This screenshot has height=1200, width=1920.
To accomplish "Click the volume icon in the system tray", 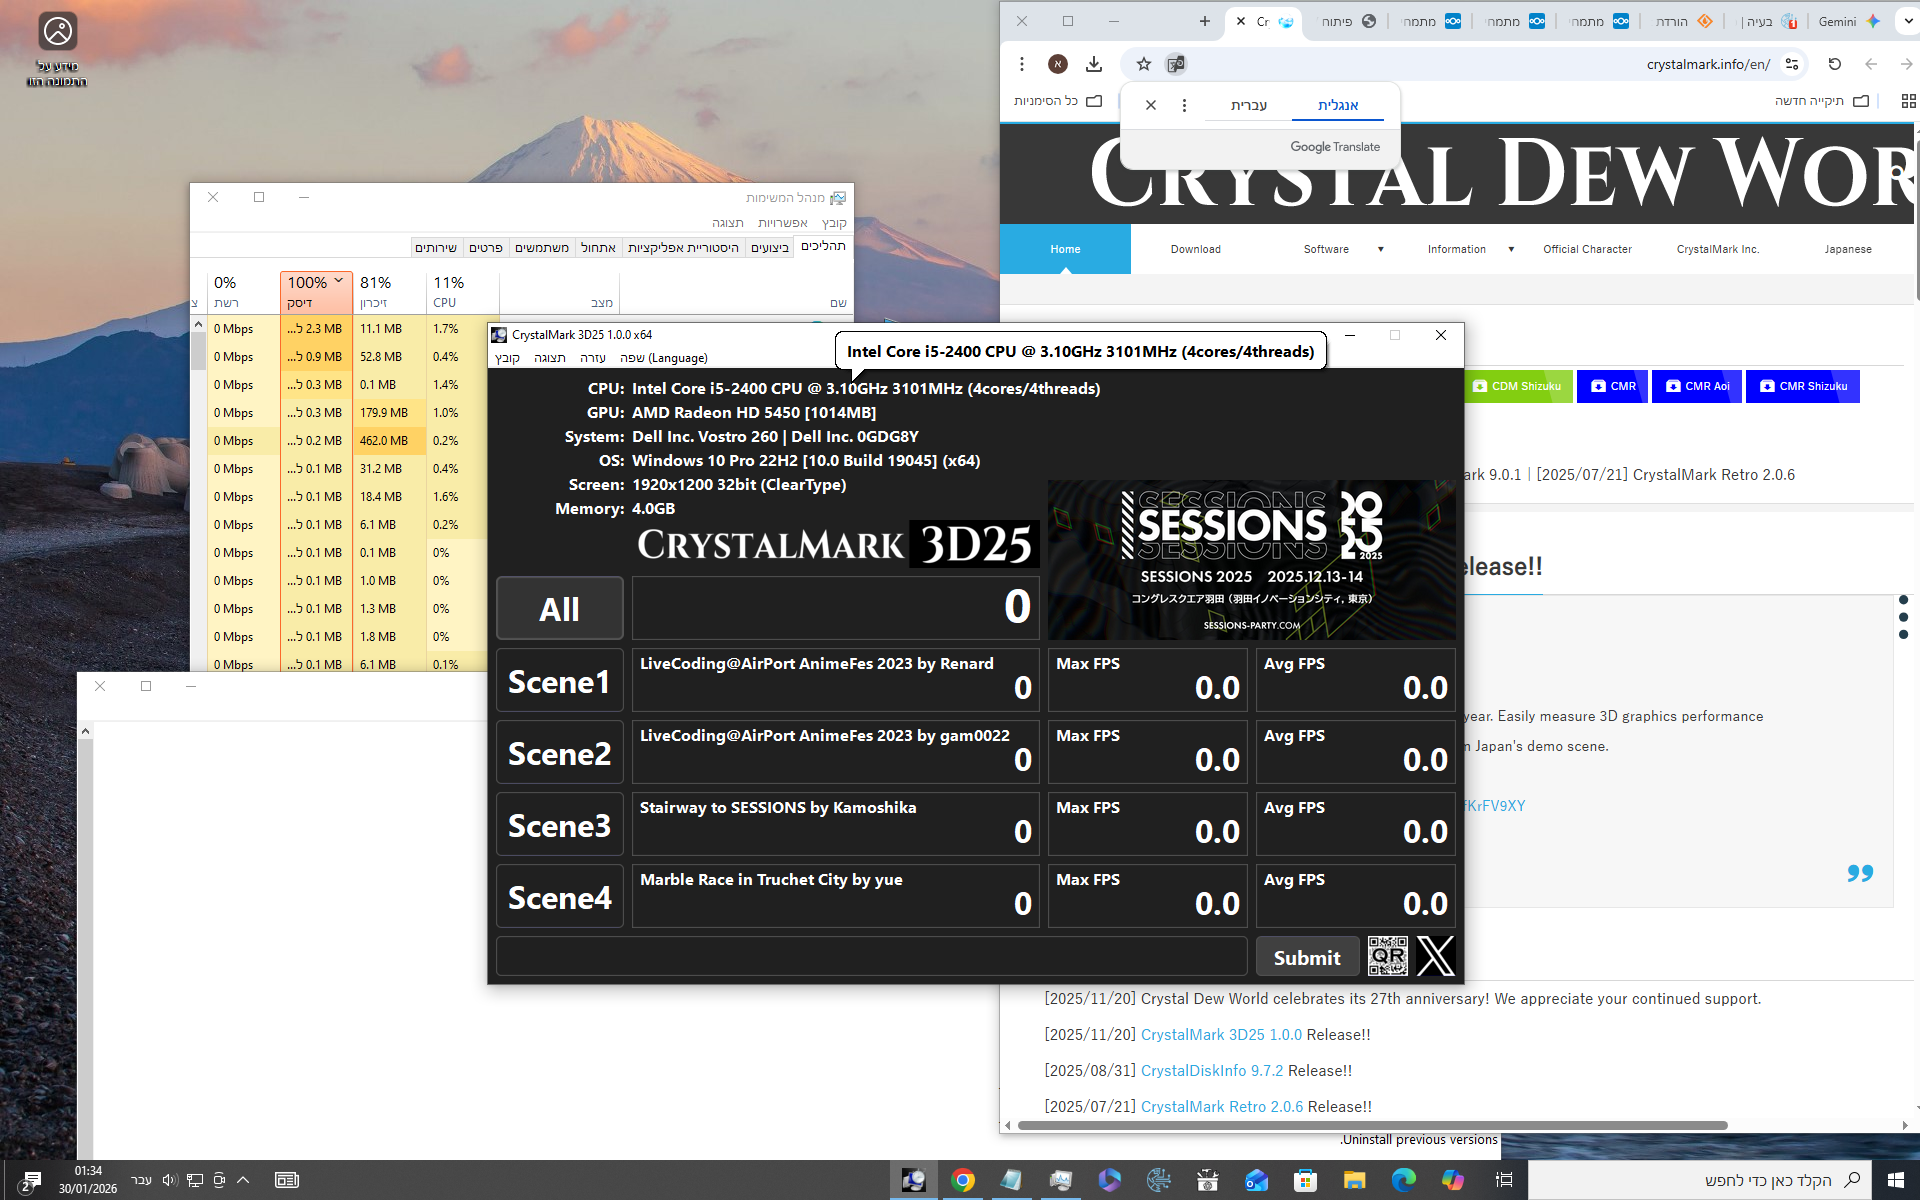I will coord(169,1180).
